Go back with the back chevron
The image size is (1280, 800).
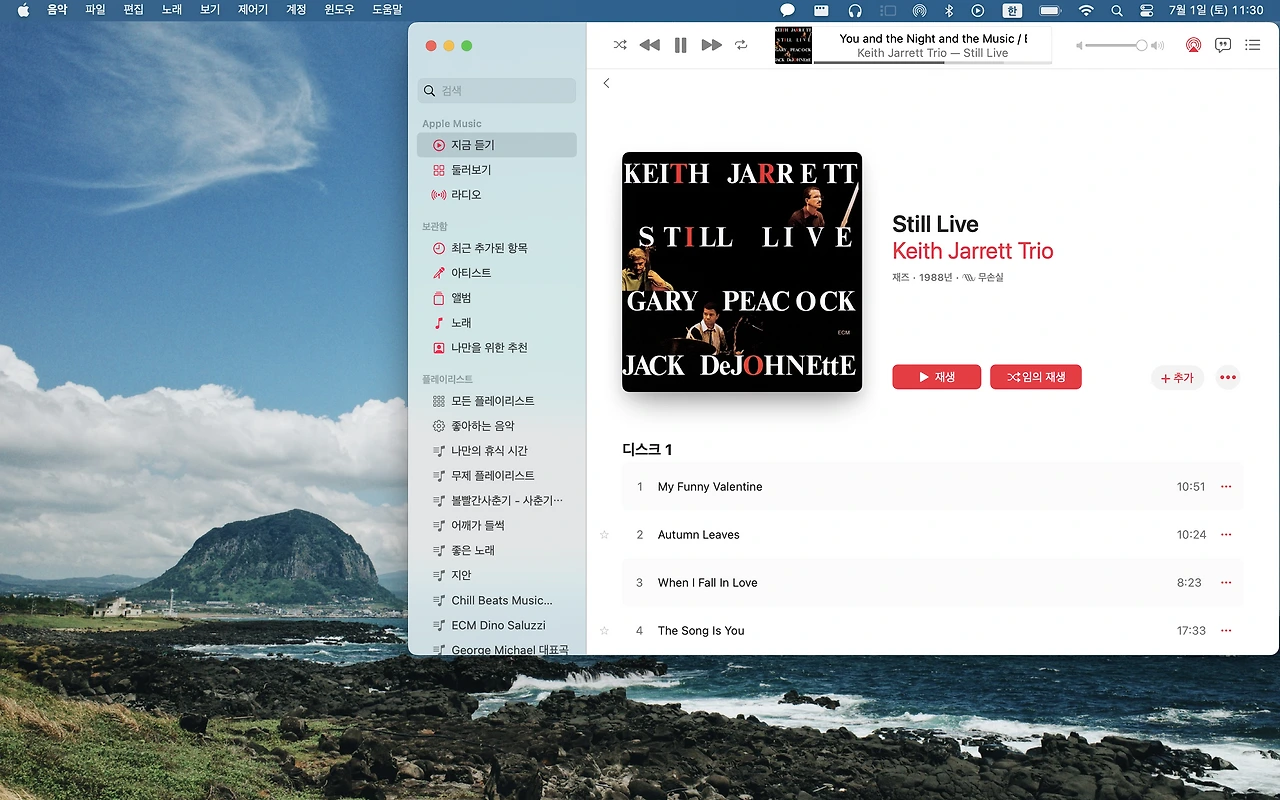click(x=606, y=83)
